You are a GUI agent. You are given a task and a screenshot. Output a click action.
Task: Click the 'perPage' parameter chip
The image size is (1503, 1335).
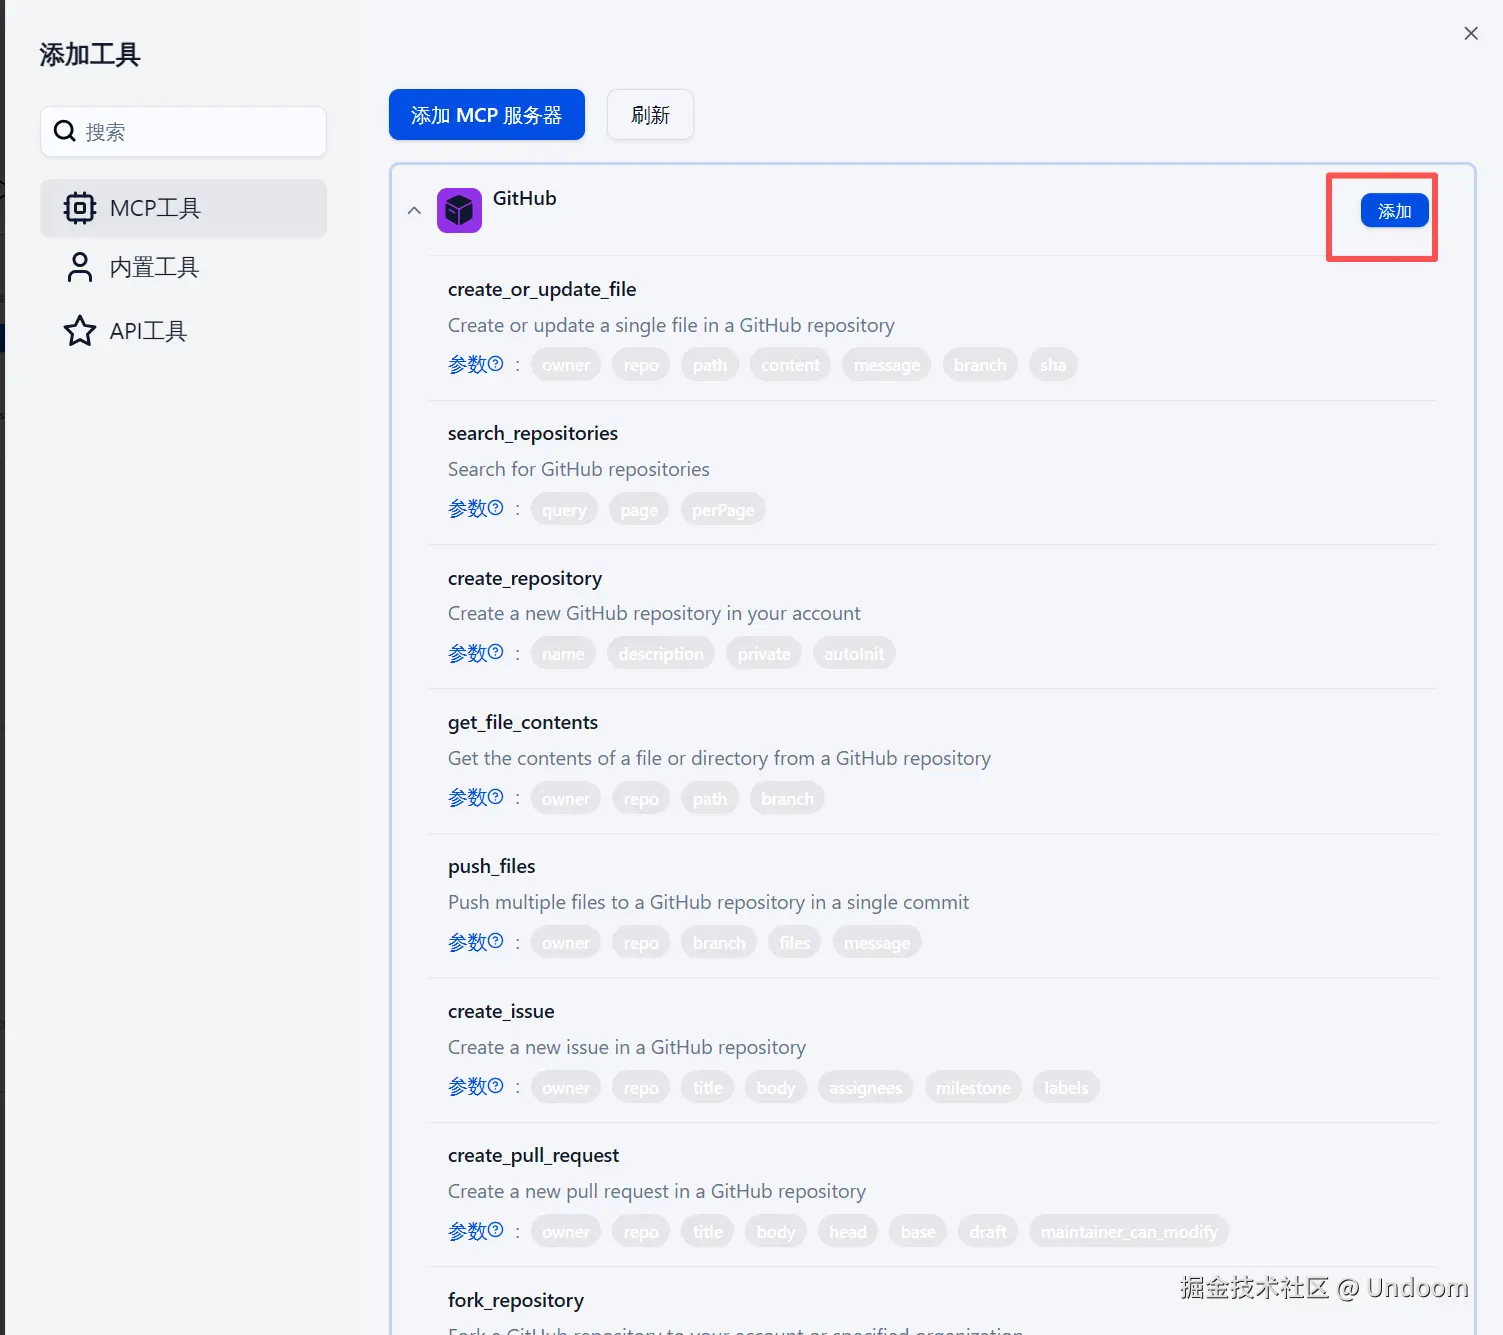click(x=723, y=509)
